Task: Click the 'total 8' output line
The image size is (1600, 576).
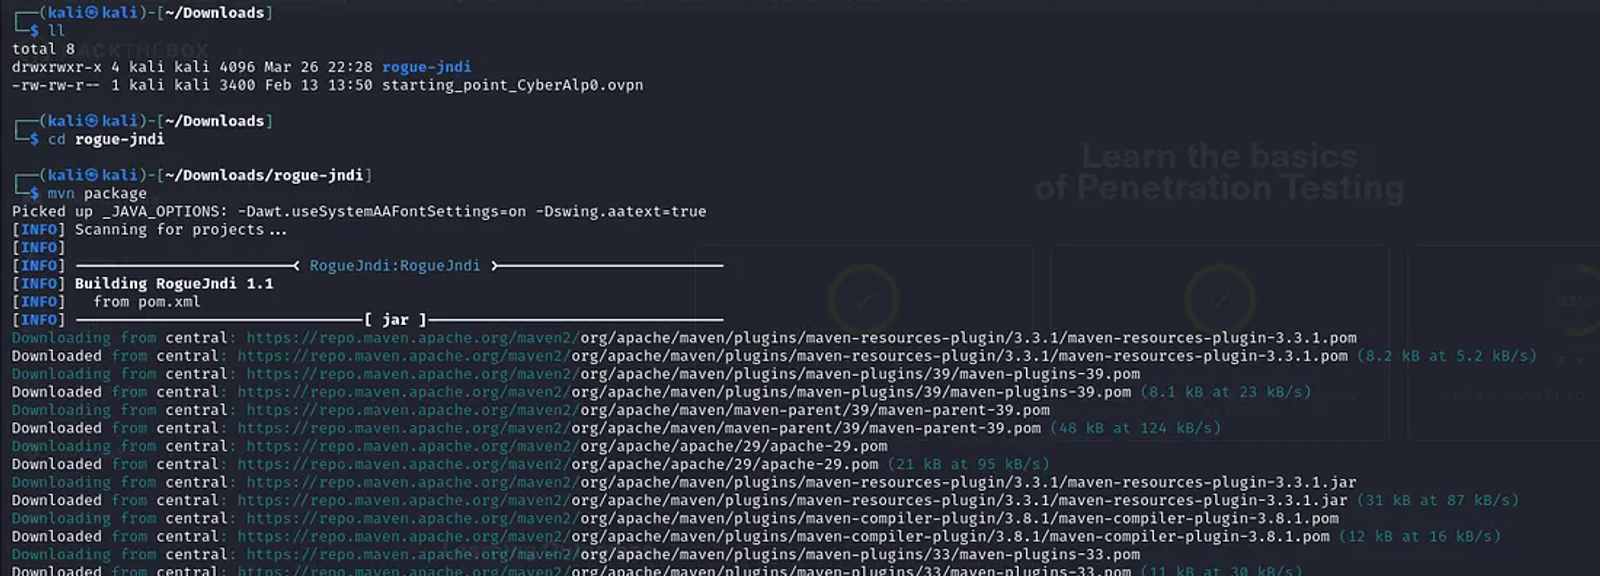Action: tap(43, 49)
